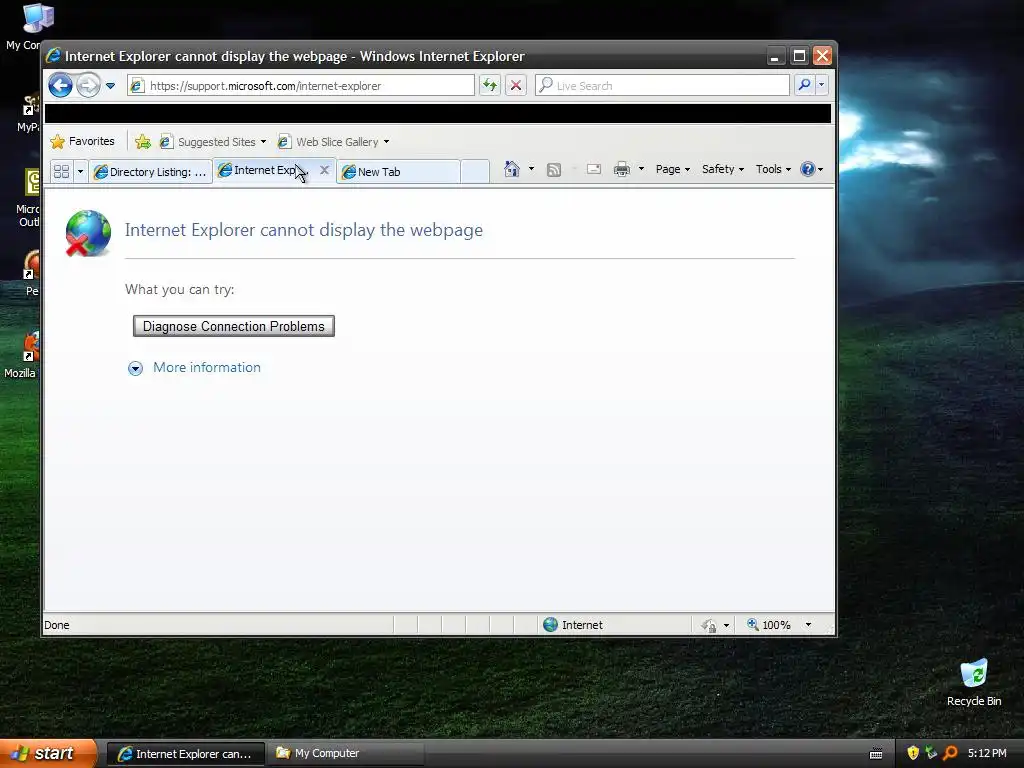Click Diagnose Connection Problems button
This screenshot has height=768, width=1024.
point(234,327)
